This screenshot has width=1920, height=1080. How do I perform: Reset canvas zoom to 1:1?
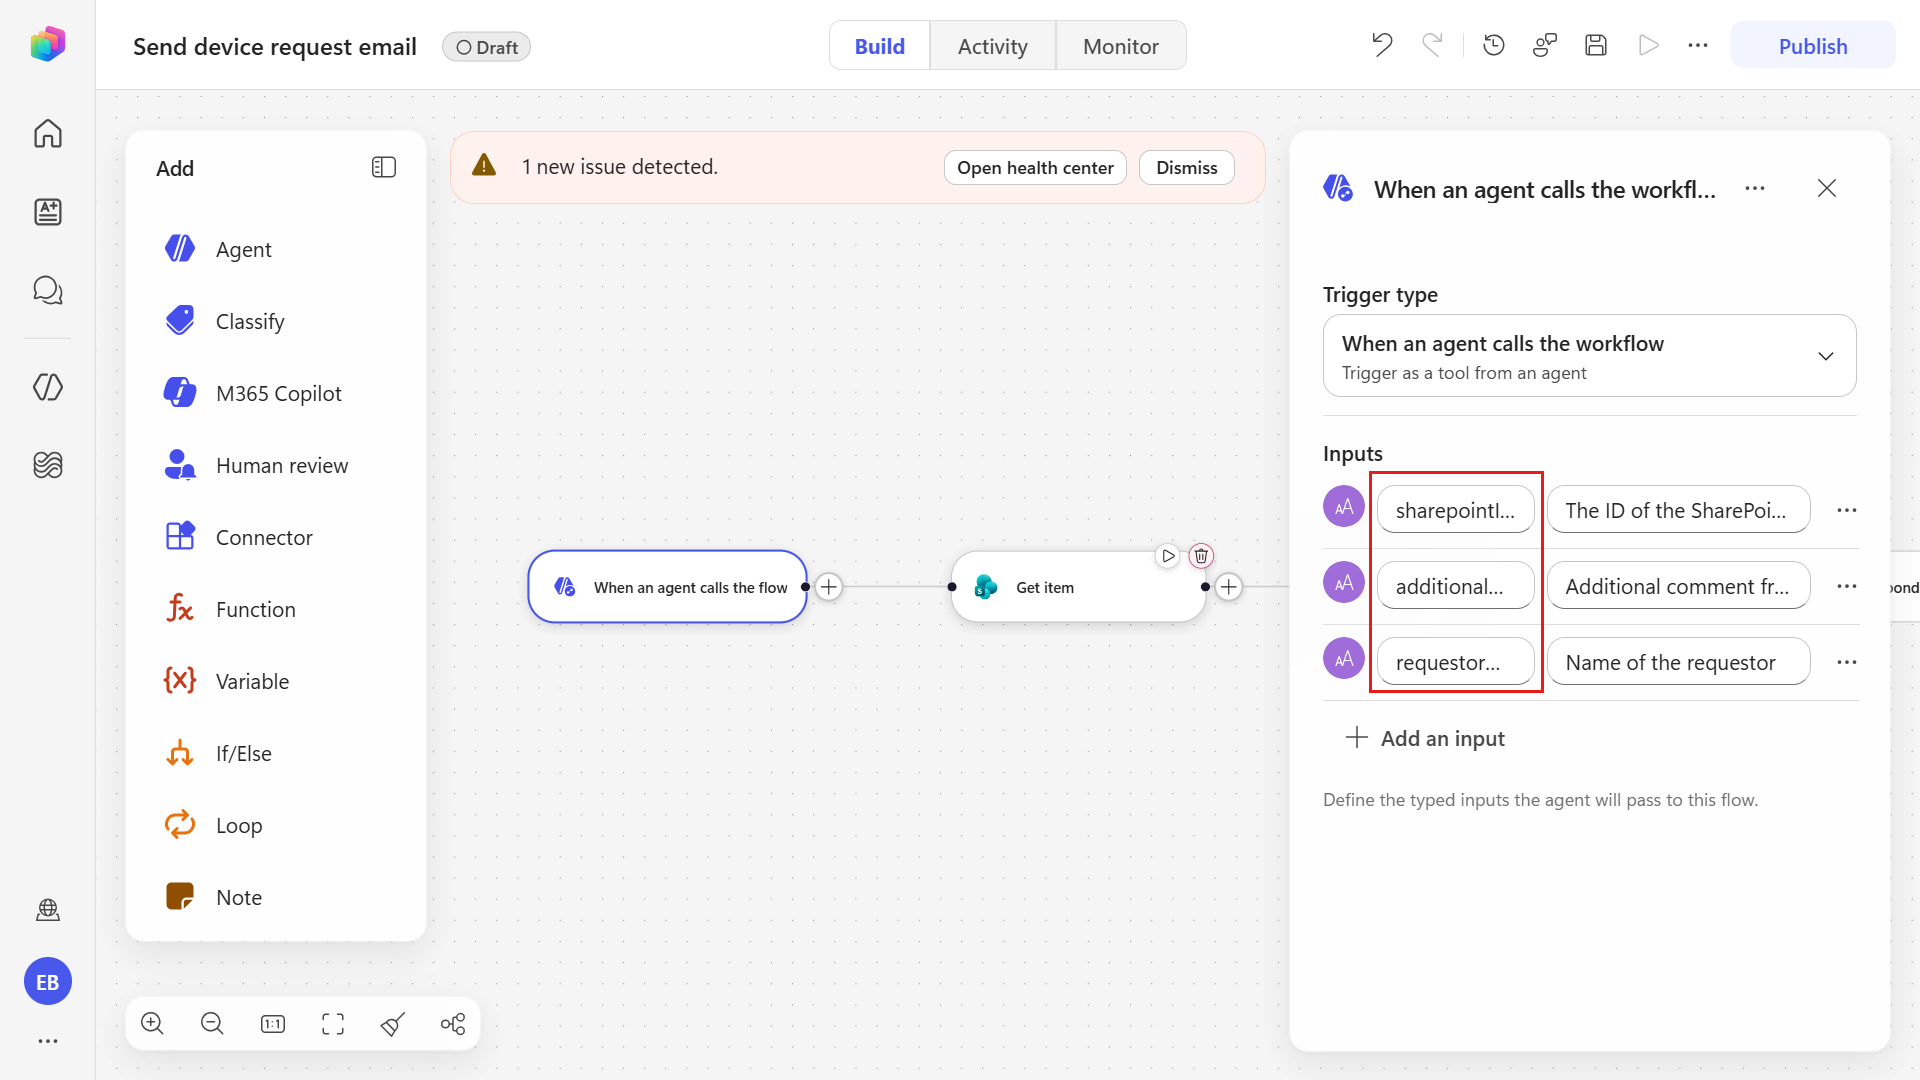(x=273, y=1023)
